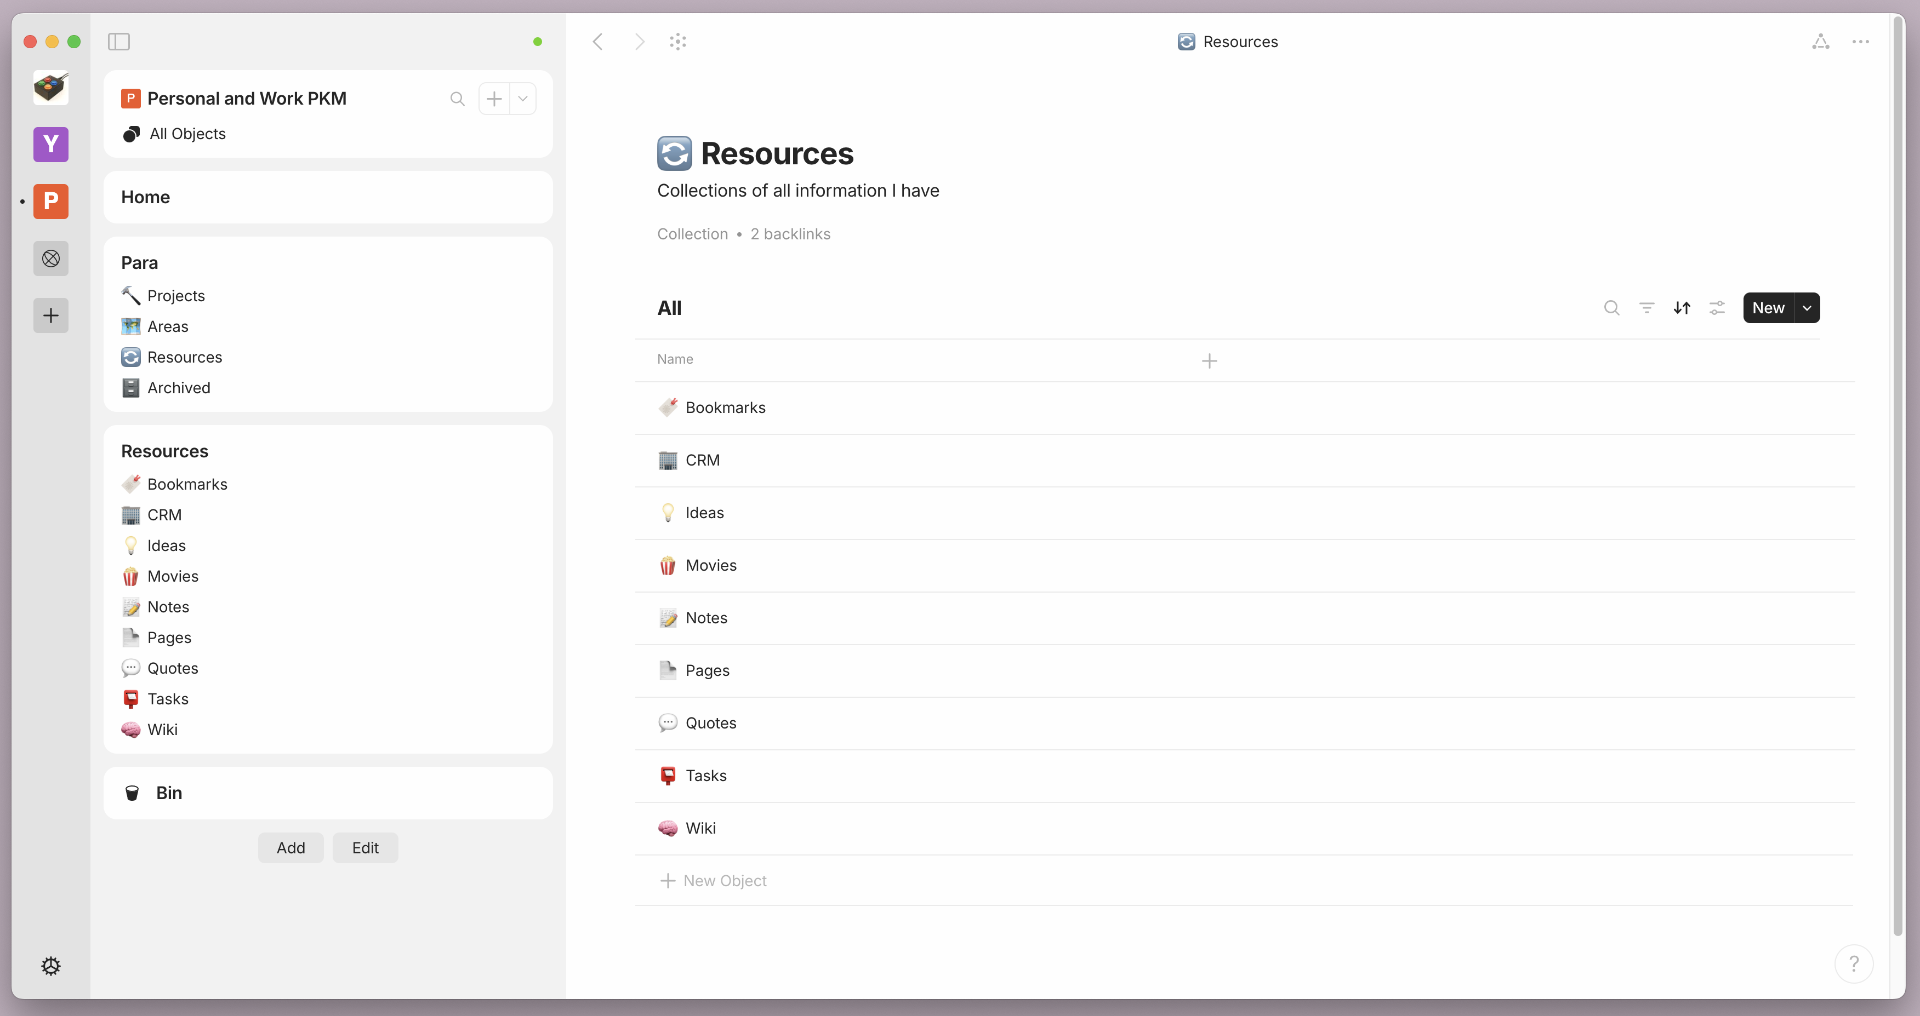The width and height of the screenshot is (1920, 1016).
Task: Open the graph view triangle icon
Action: point(1821,41)
